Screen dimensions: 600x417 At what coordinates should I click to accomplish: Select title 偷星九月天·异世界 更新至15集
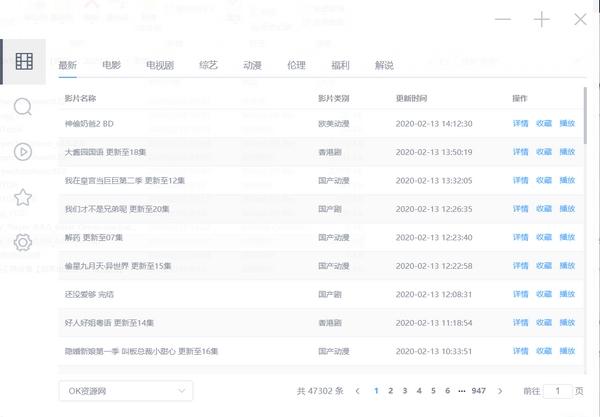click(118, 266)
